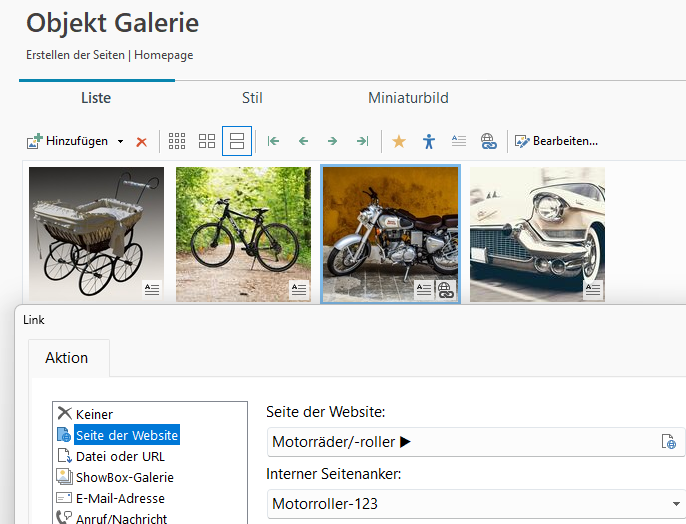This screenshot has width=686, height=524.
Task: Click the gold star favorite icon
Action: [x=399, y=141]
